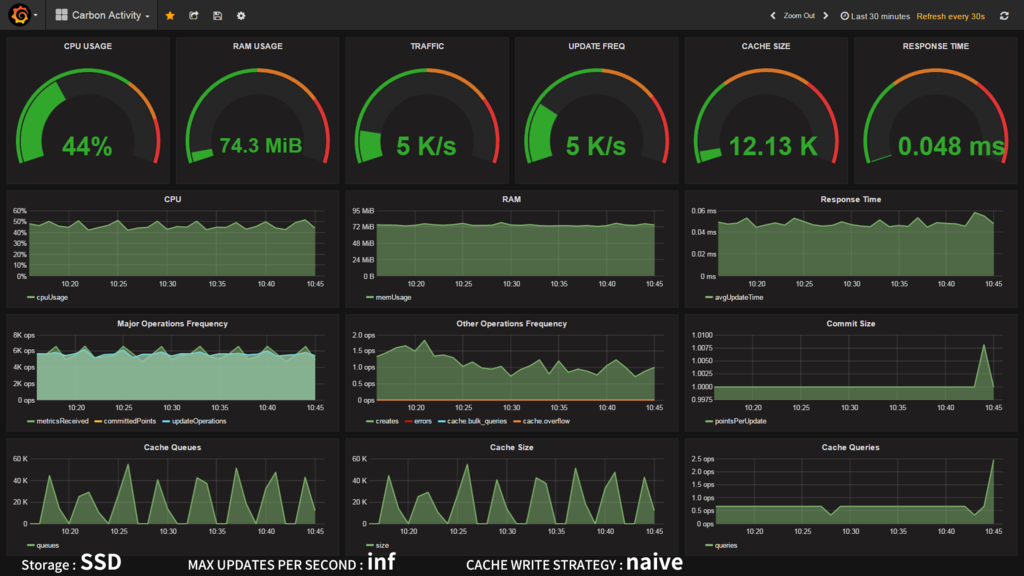The image size is (1024, 576).
Task: Toggle errors series in legend
Action: point(419,421)
